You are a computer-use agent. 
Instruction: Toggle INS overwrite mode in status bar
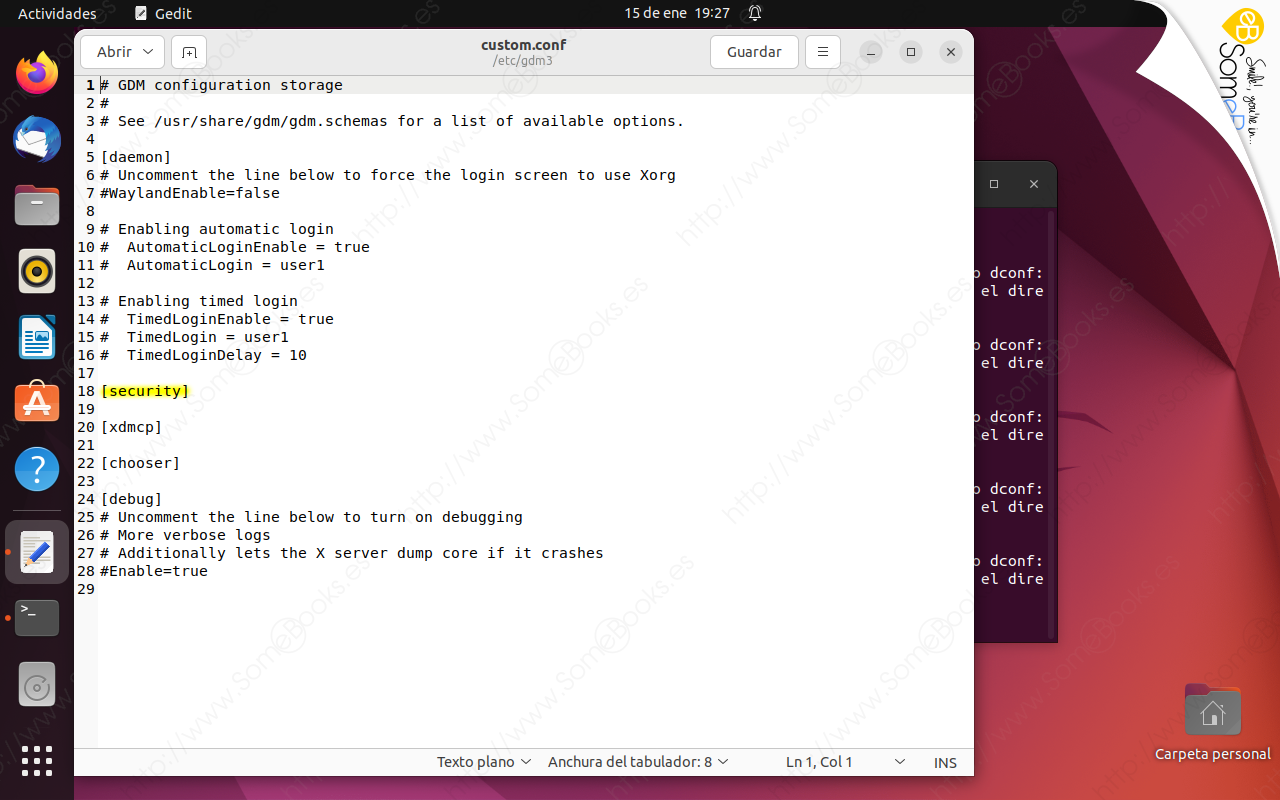tap(944, 762)
